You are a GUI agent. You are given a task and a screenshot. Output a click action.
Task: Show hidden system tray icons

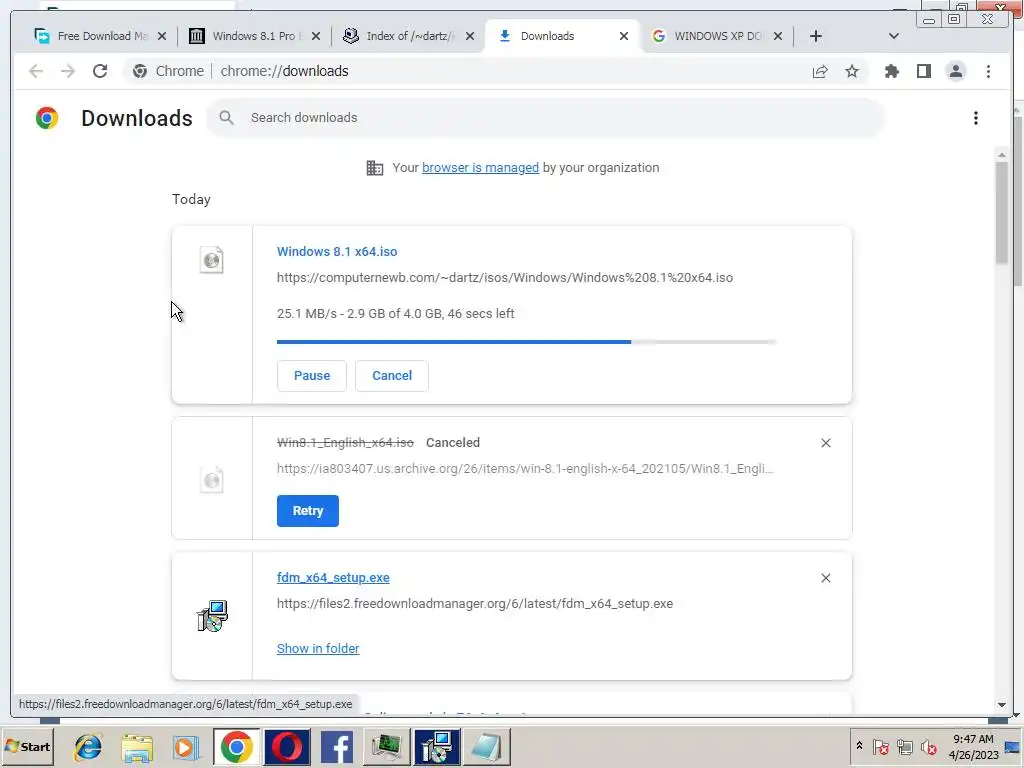point(859,746)
